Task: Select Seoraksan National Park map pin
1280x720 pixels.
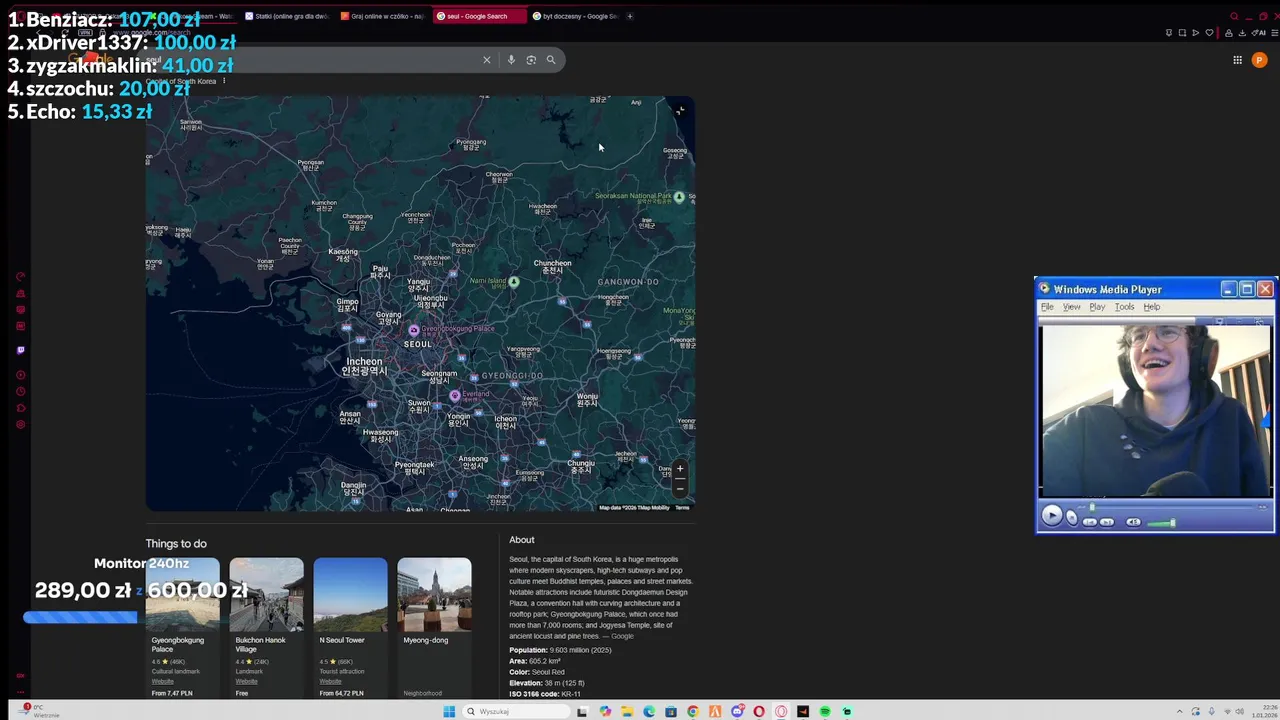Action: [679, 197]
